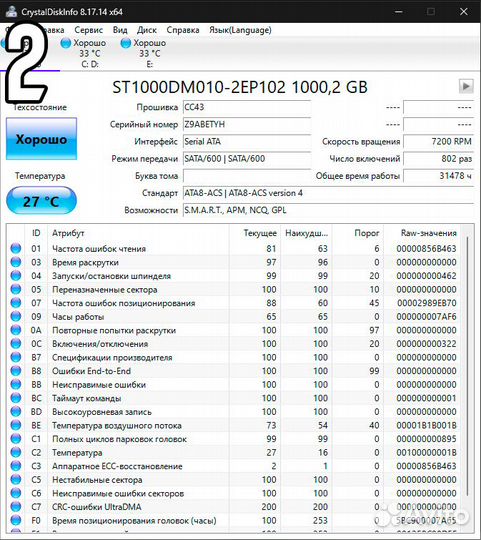Click status orb in row F0

point(15,520)
